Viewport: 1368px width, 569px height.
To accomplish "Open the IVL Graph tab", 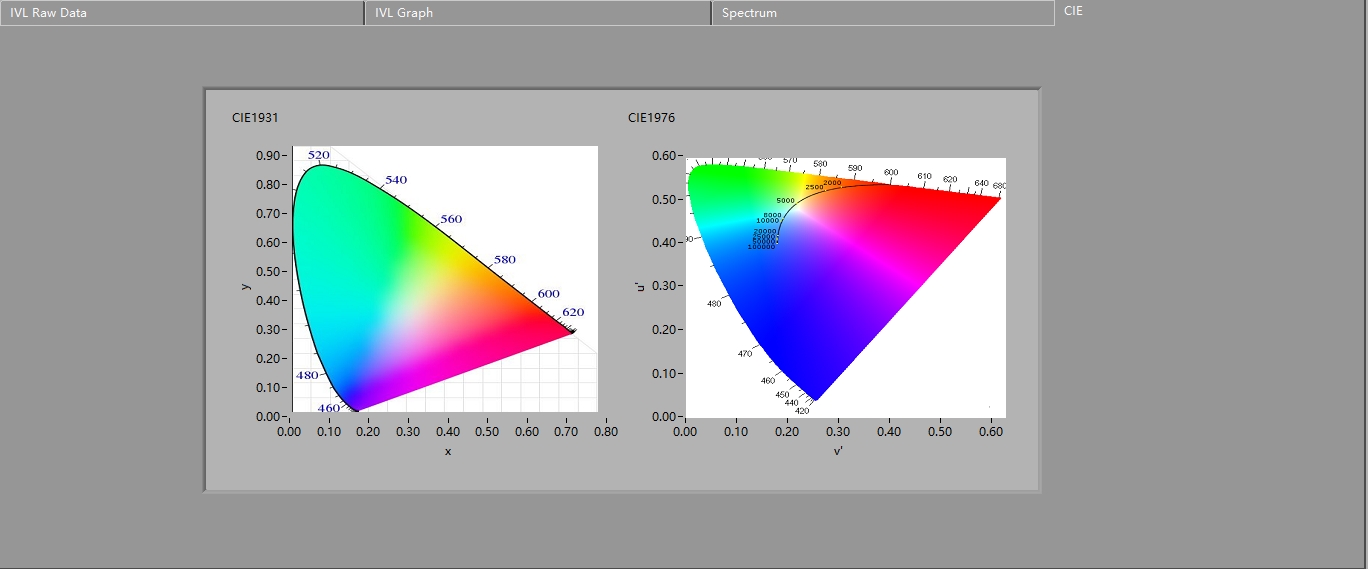I will click(537, 13).
